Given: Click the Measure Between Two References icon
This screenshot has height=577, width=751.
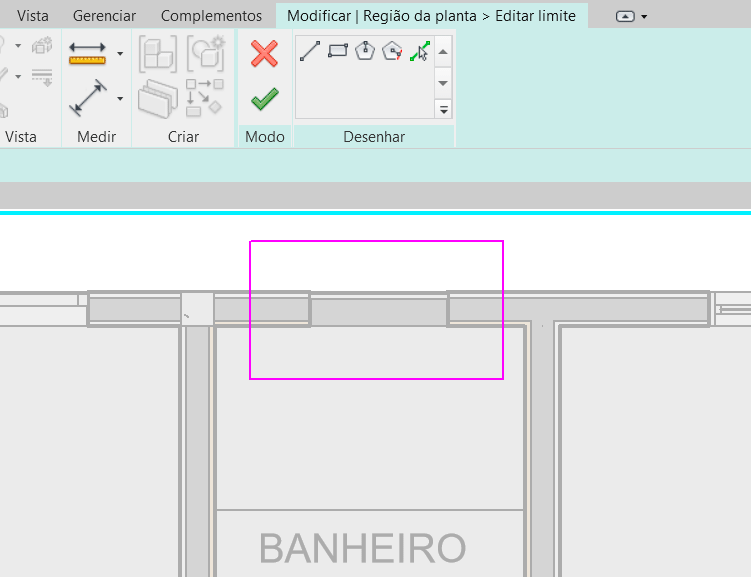Looking at the screenshot, I should [x=88, y=54].
